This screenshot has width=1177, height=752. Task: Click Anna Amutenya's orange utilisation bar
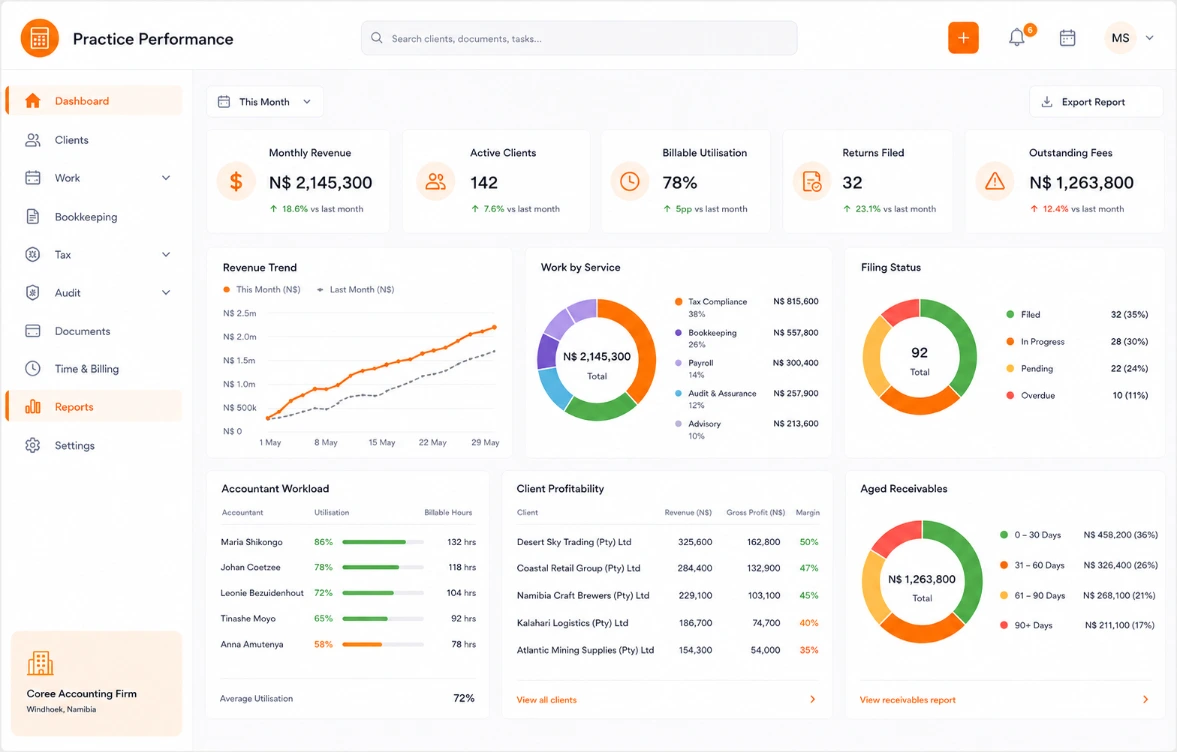383,644
